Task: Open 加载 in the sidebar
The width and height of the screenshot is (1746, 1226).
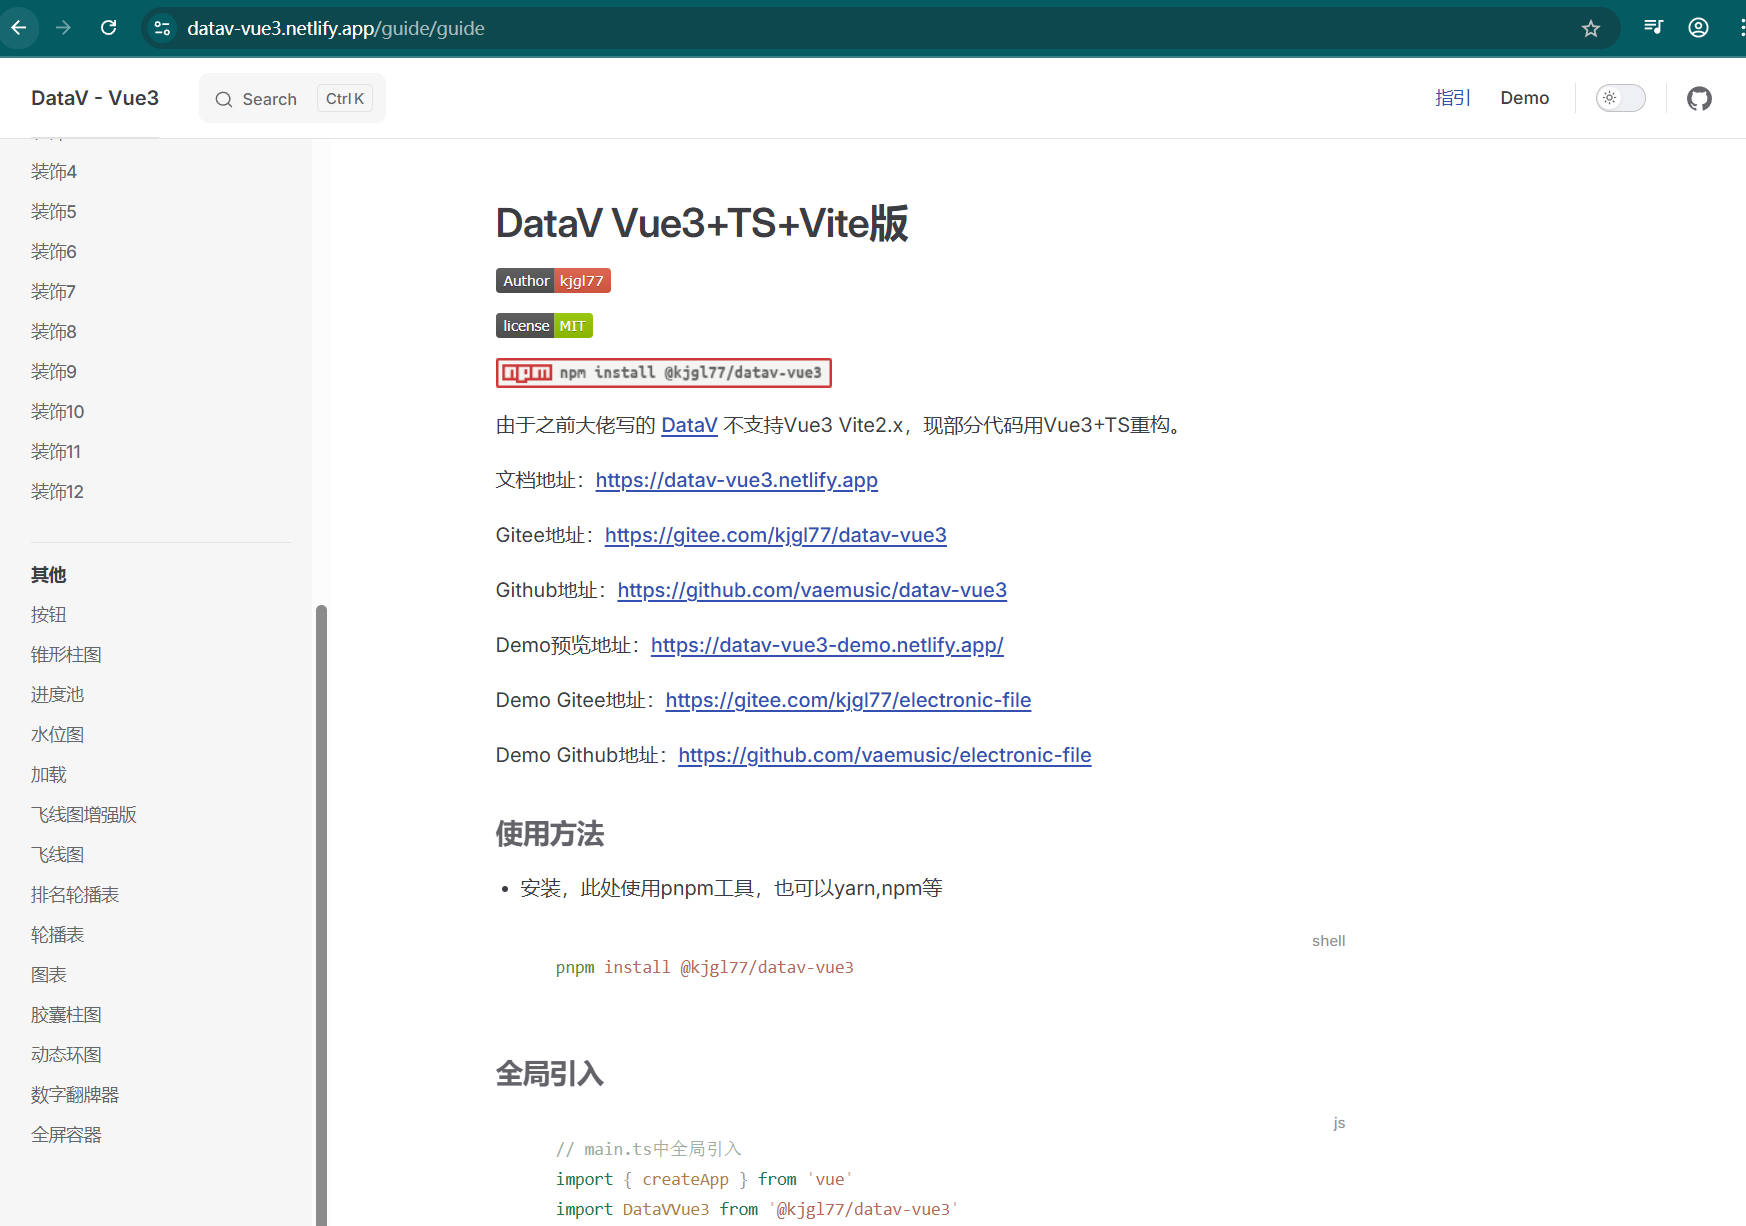Action: [x=49, y=775]
